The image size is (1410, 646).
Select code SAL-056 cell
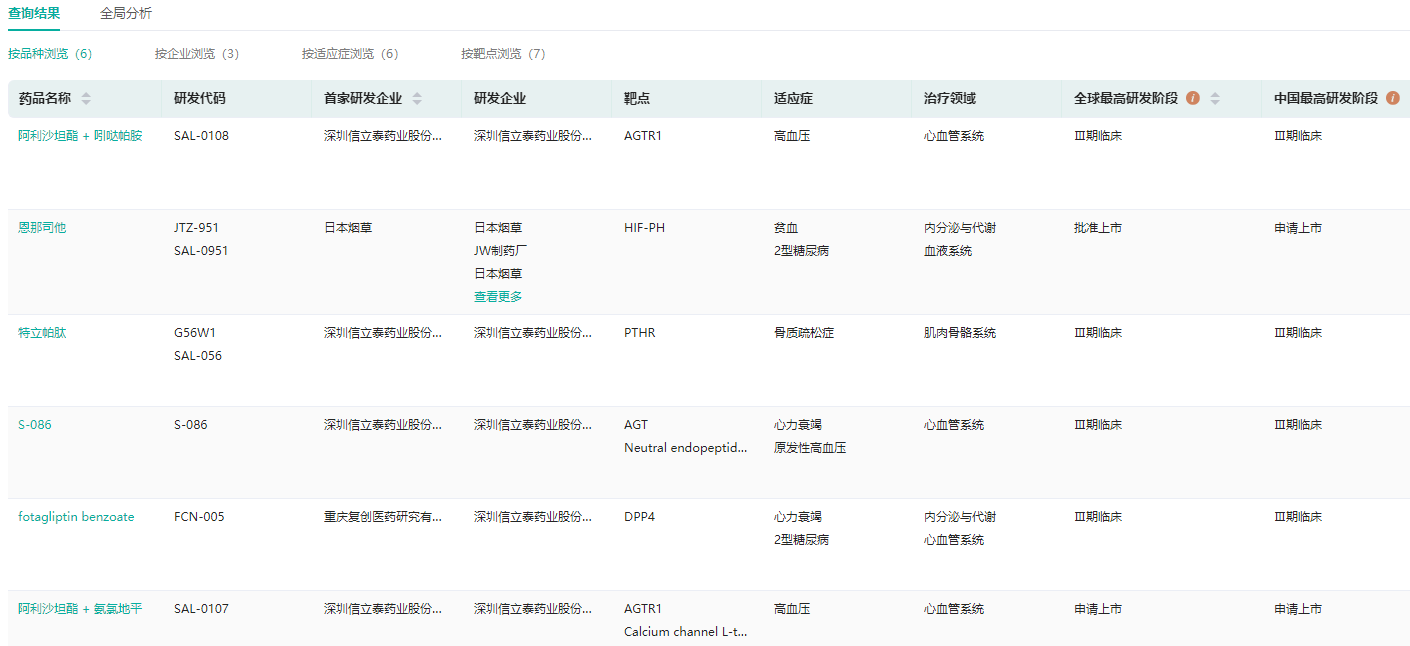(x=198, y=356)
